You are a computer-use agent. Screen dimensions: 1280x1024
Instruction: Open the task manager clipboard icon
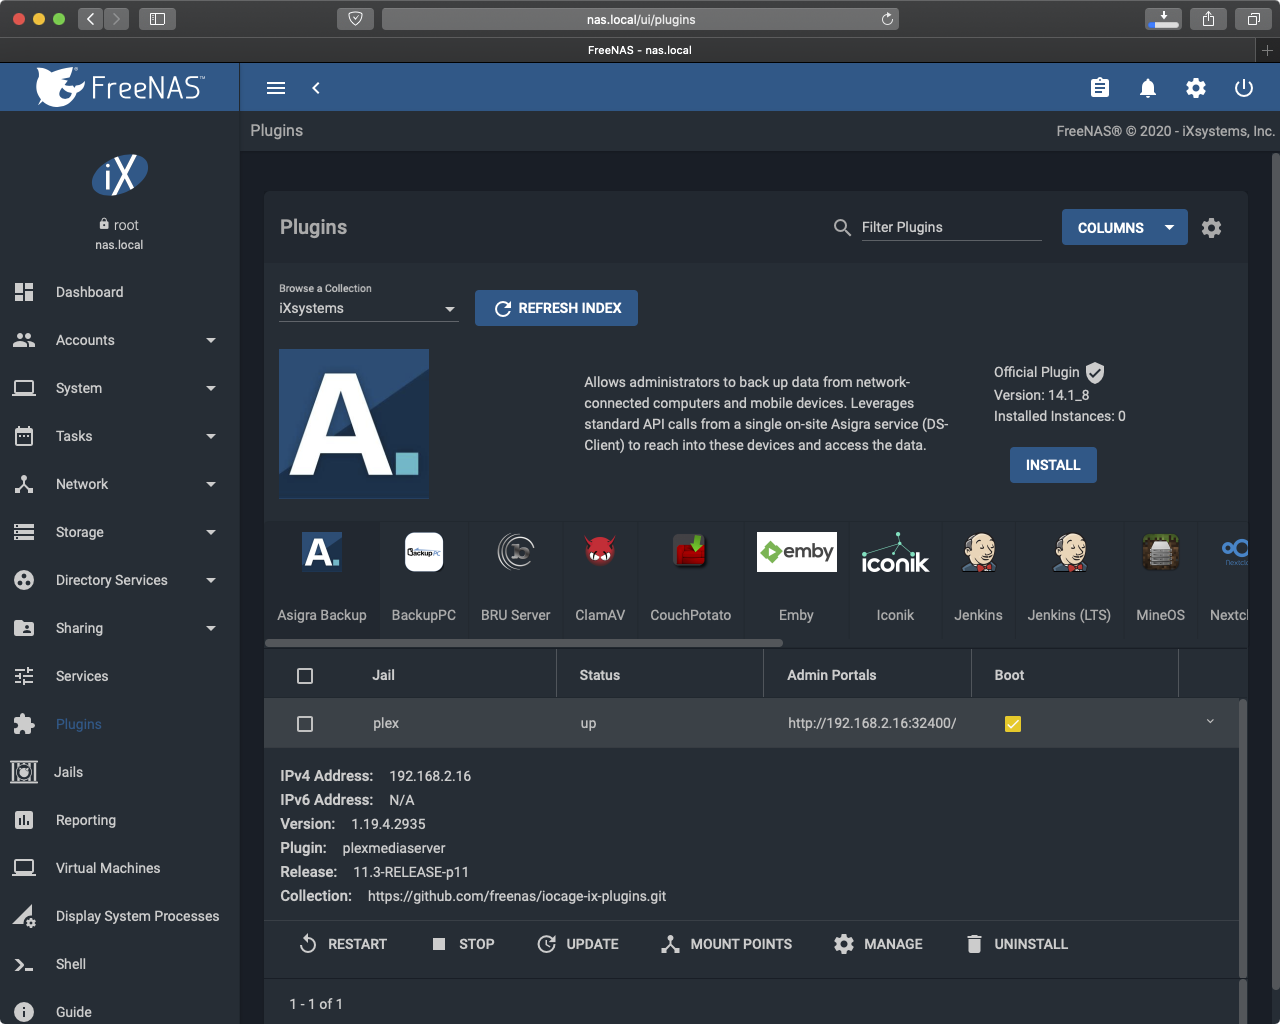click(1100, 88)
